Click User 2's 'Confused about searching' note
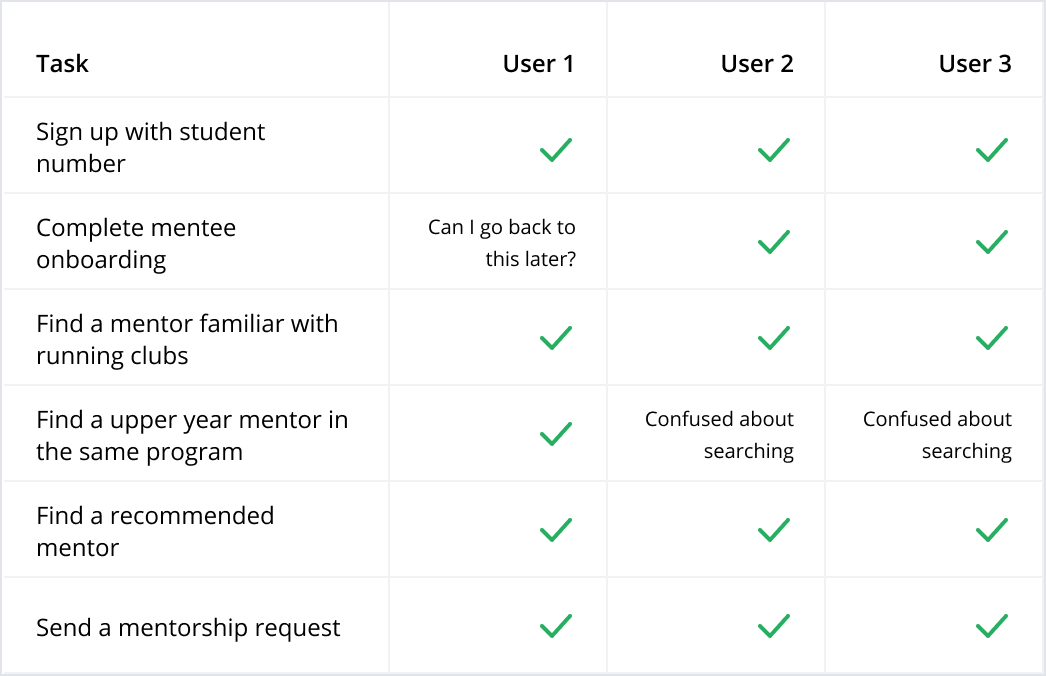 (719, 434)
